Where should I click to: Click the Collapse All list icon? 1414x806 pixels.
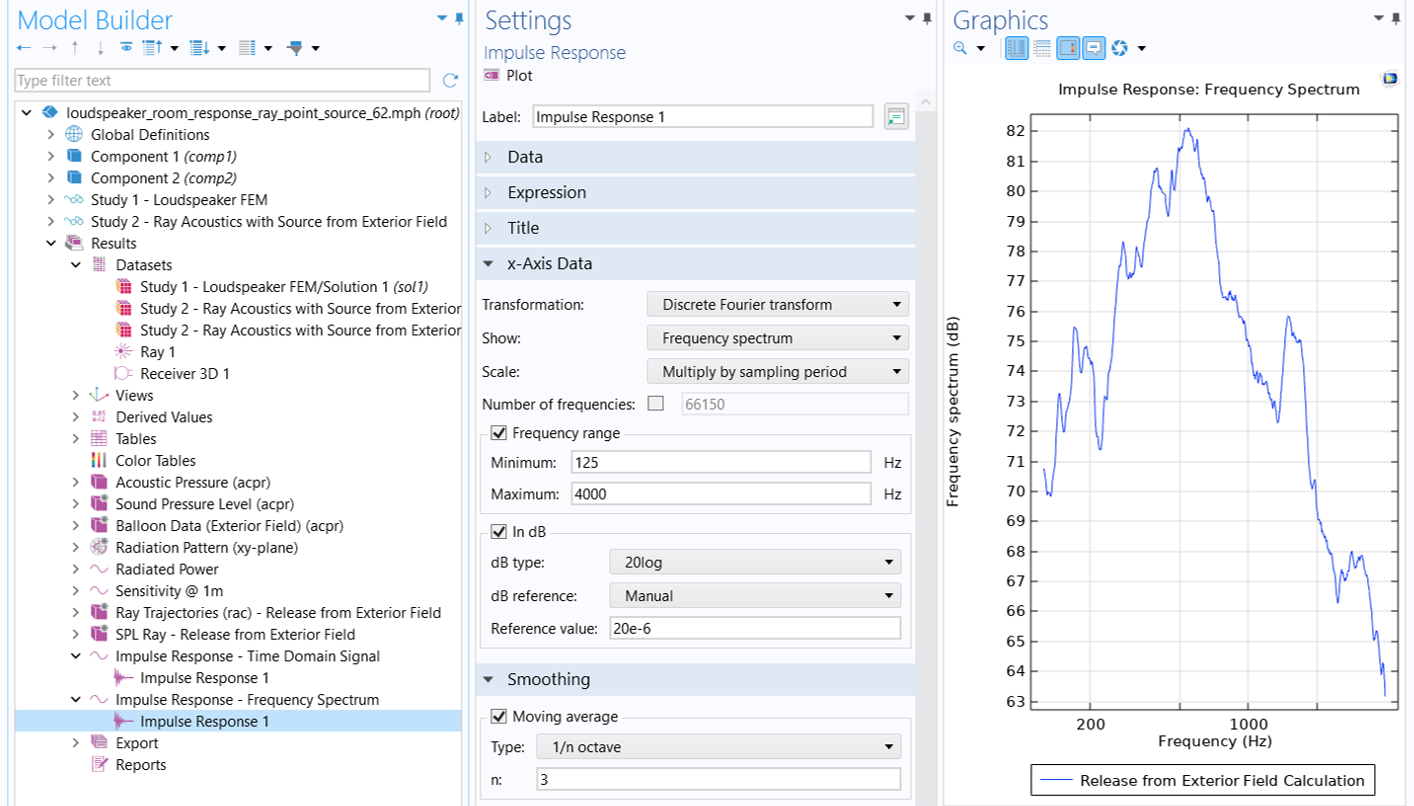click(152, 47)
